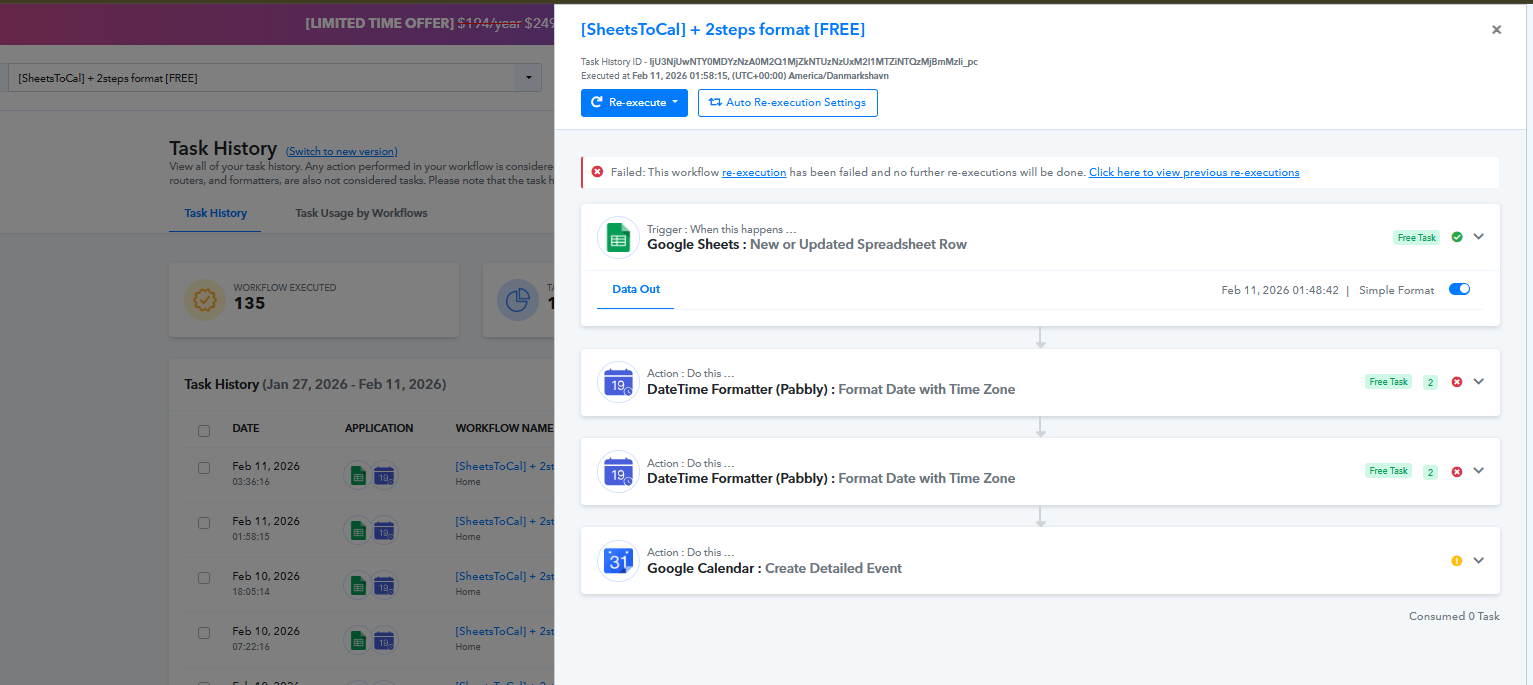Screen dimensions: 1533x685
Task: Click Free Task badge on second DateTime Formatter
Action: coord(1388,471)
